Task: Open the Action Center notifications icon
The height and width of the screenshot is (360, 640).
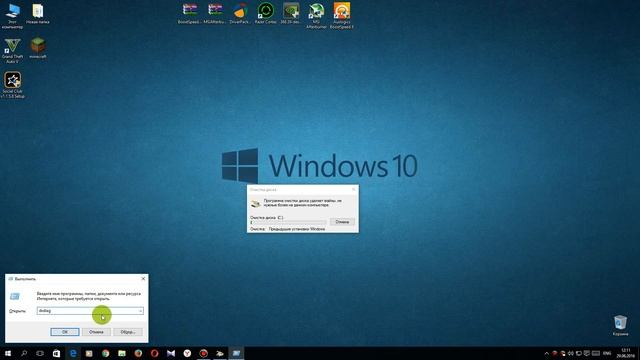Action: click(x=587, y=353)
